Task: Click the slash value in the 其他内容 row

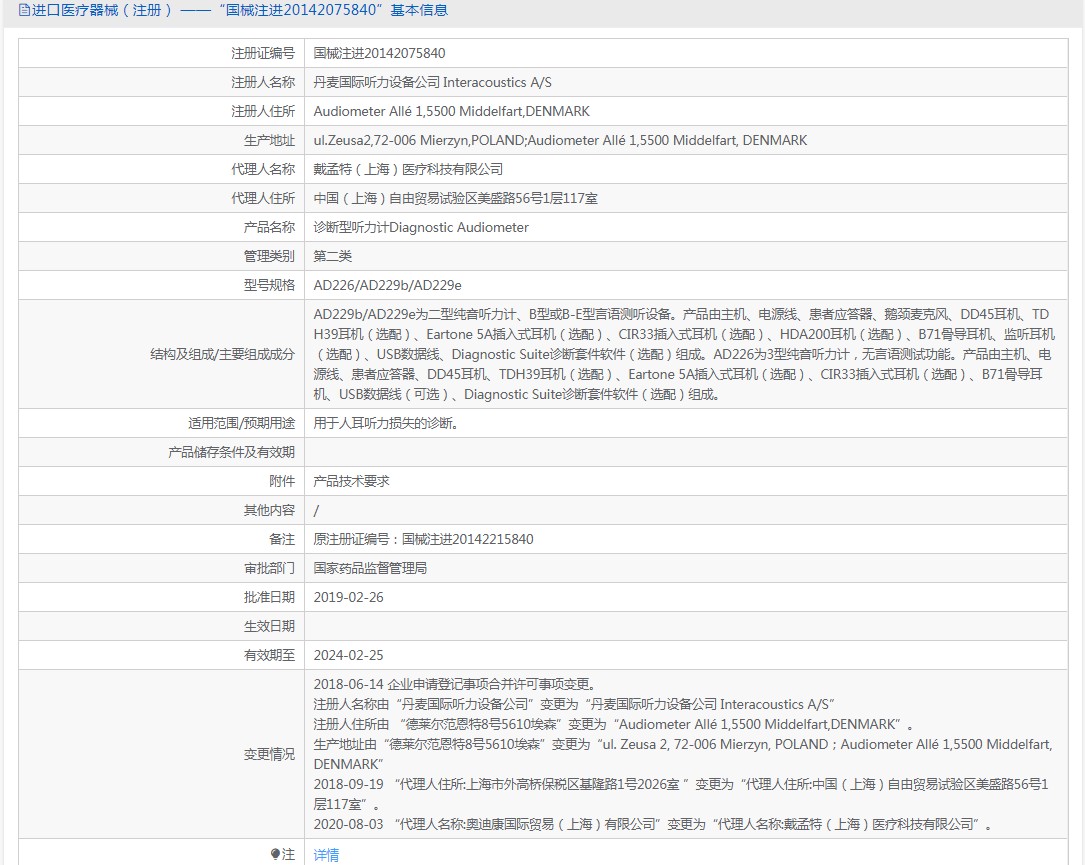Action: 316,511
